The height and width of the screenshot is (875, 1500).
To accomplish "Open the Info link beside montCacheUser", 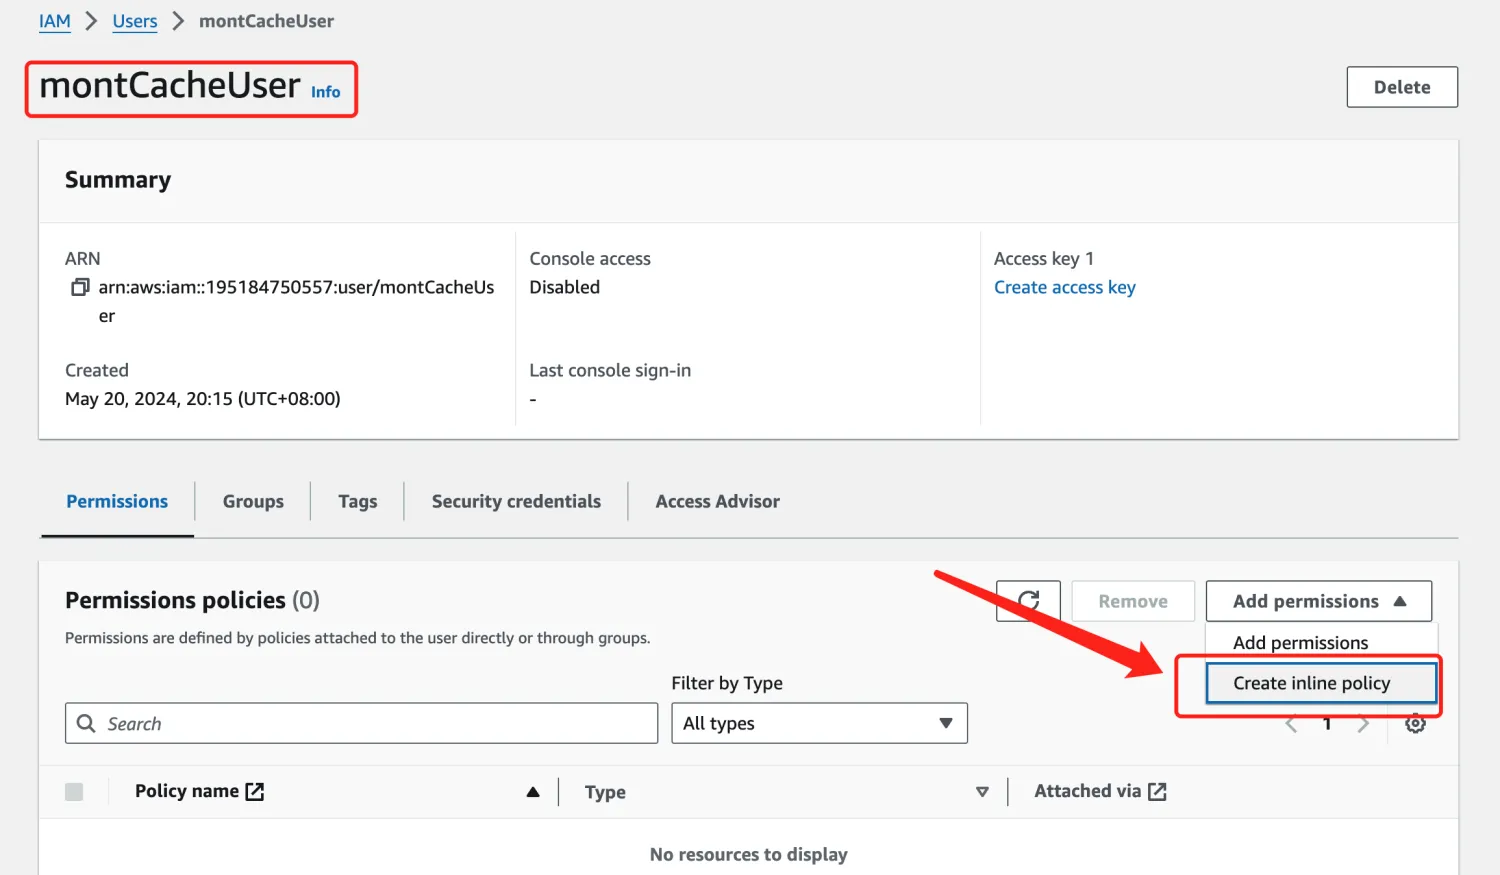I will click(325, 92).
